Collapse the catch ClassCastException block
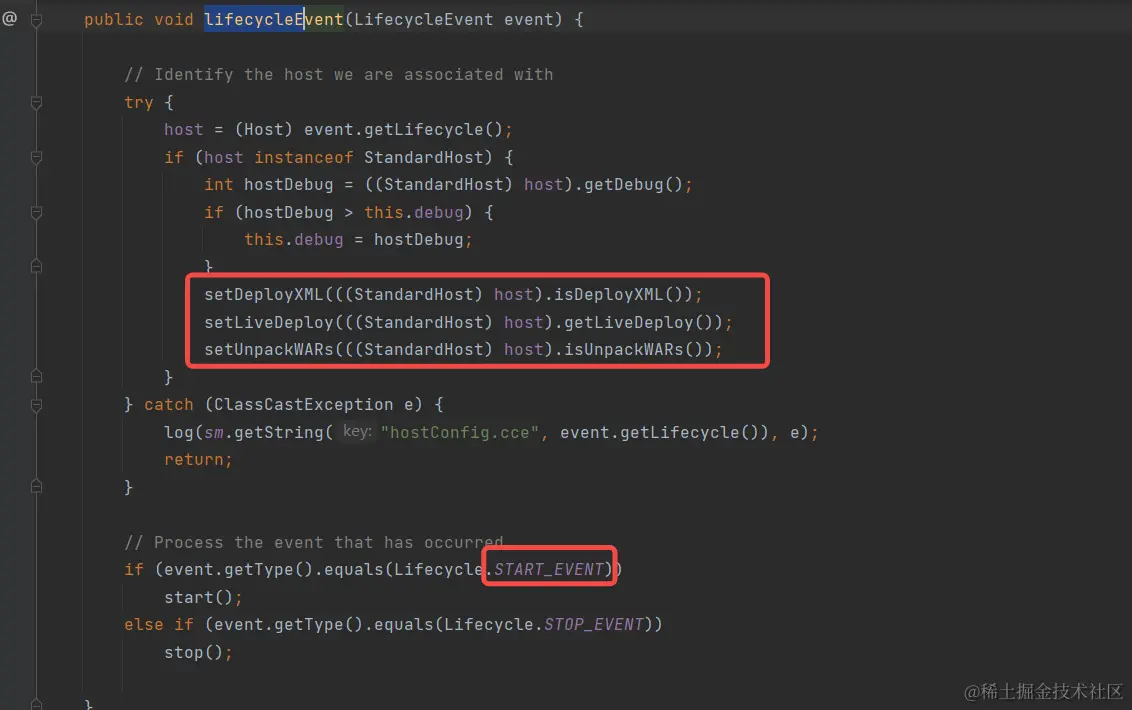1132x710 pixels. pos(36,404)
